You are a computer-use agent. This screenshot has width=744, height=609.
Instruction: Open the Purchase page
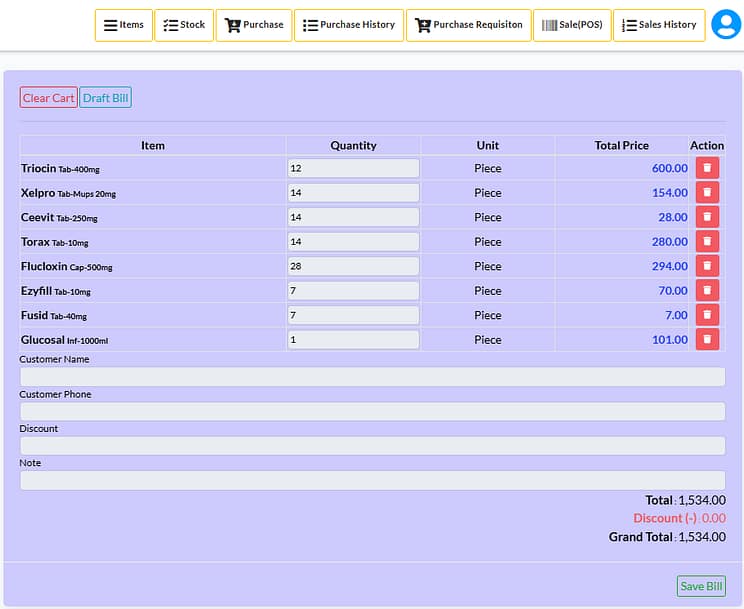click(x=254, y=25)
